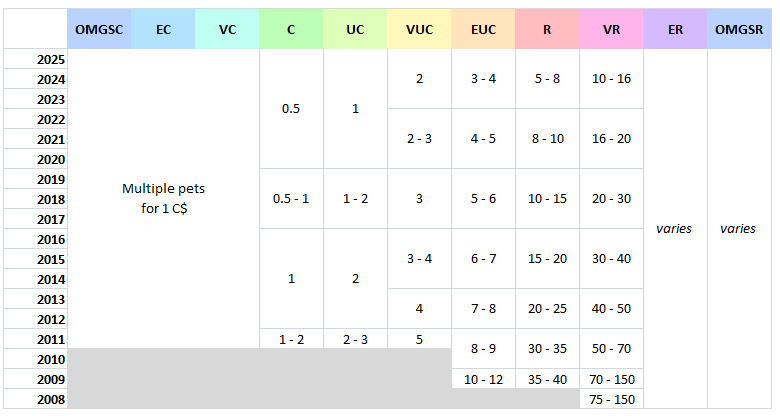The image size is (780, 416).
Task: Click the R cell showing 35 - 40
Action: pos(547,379)
